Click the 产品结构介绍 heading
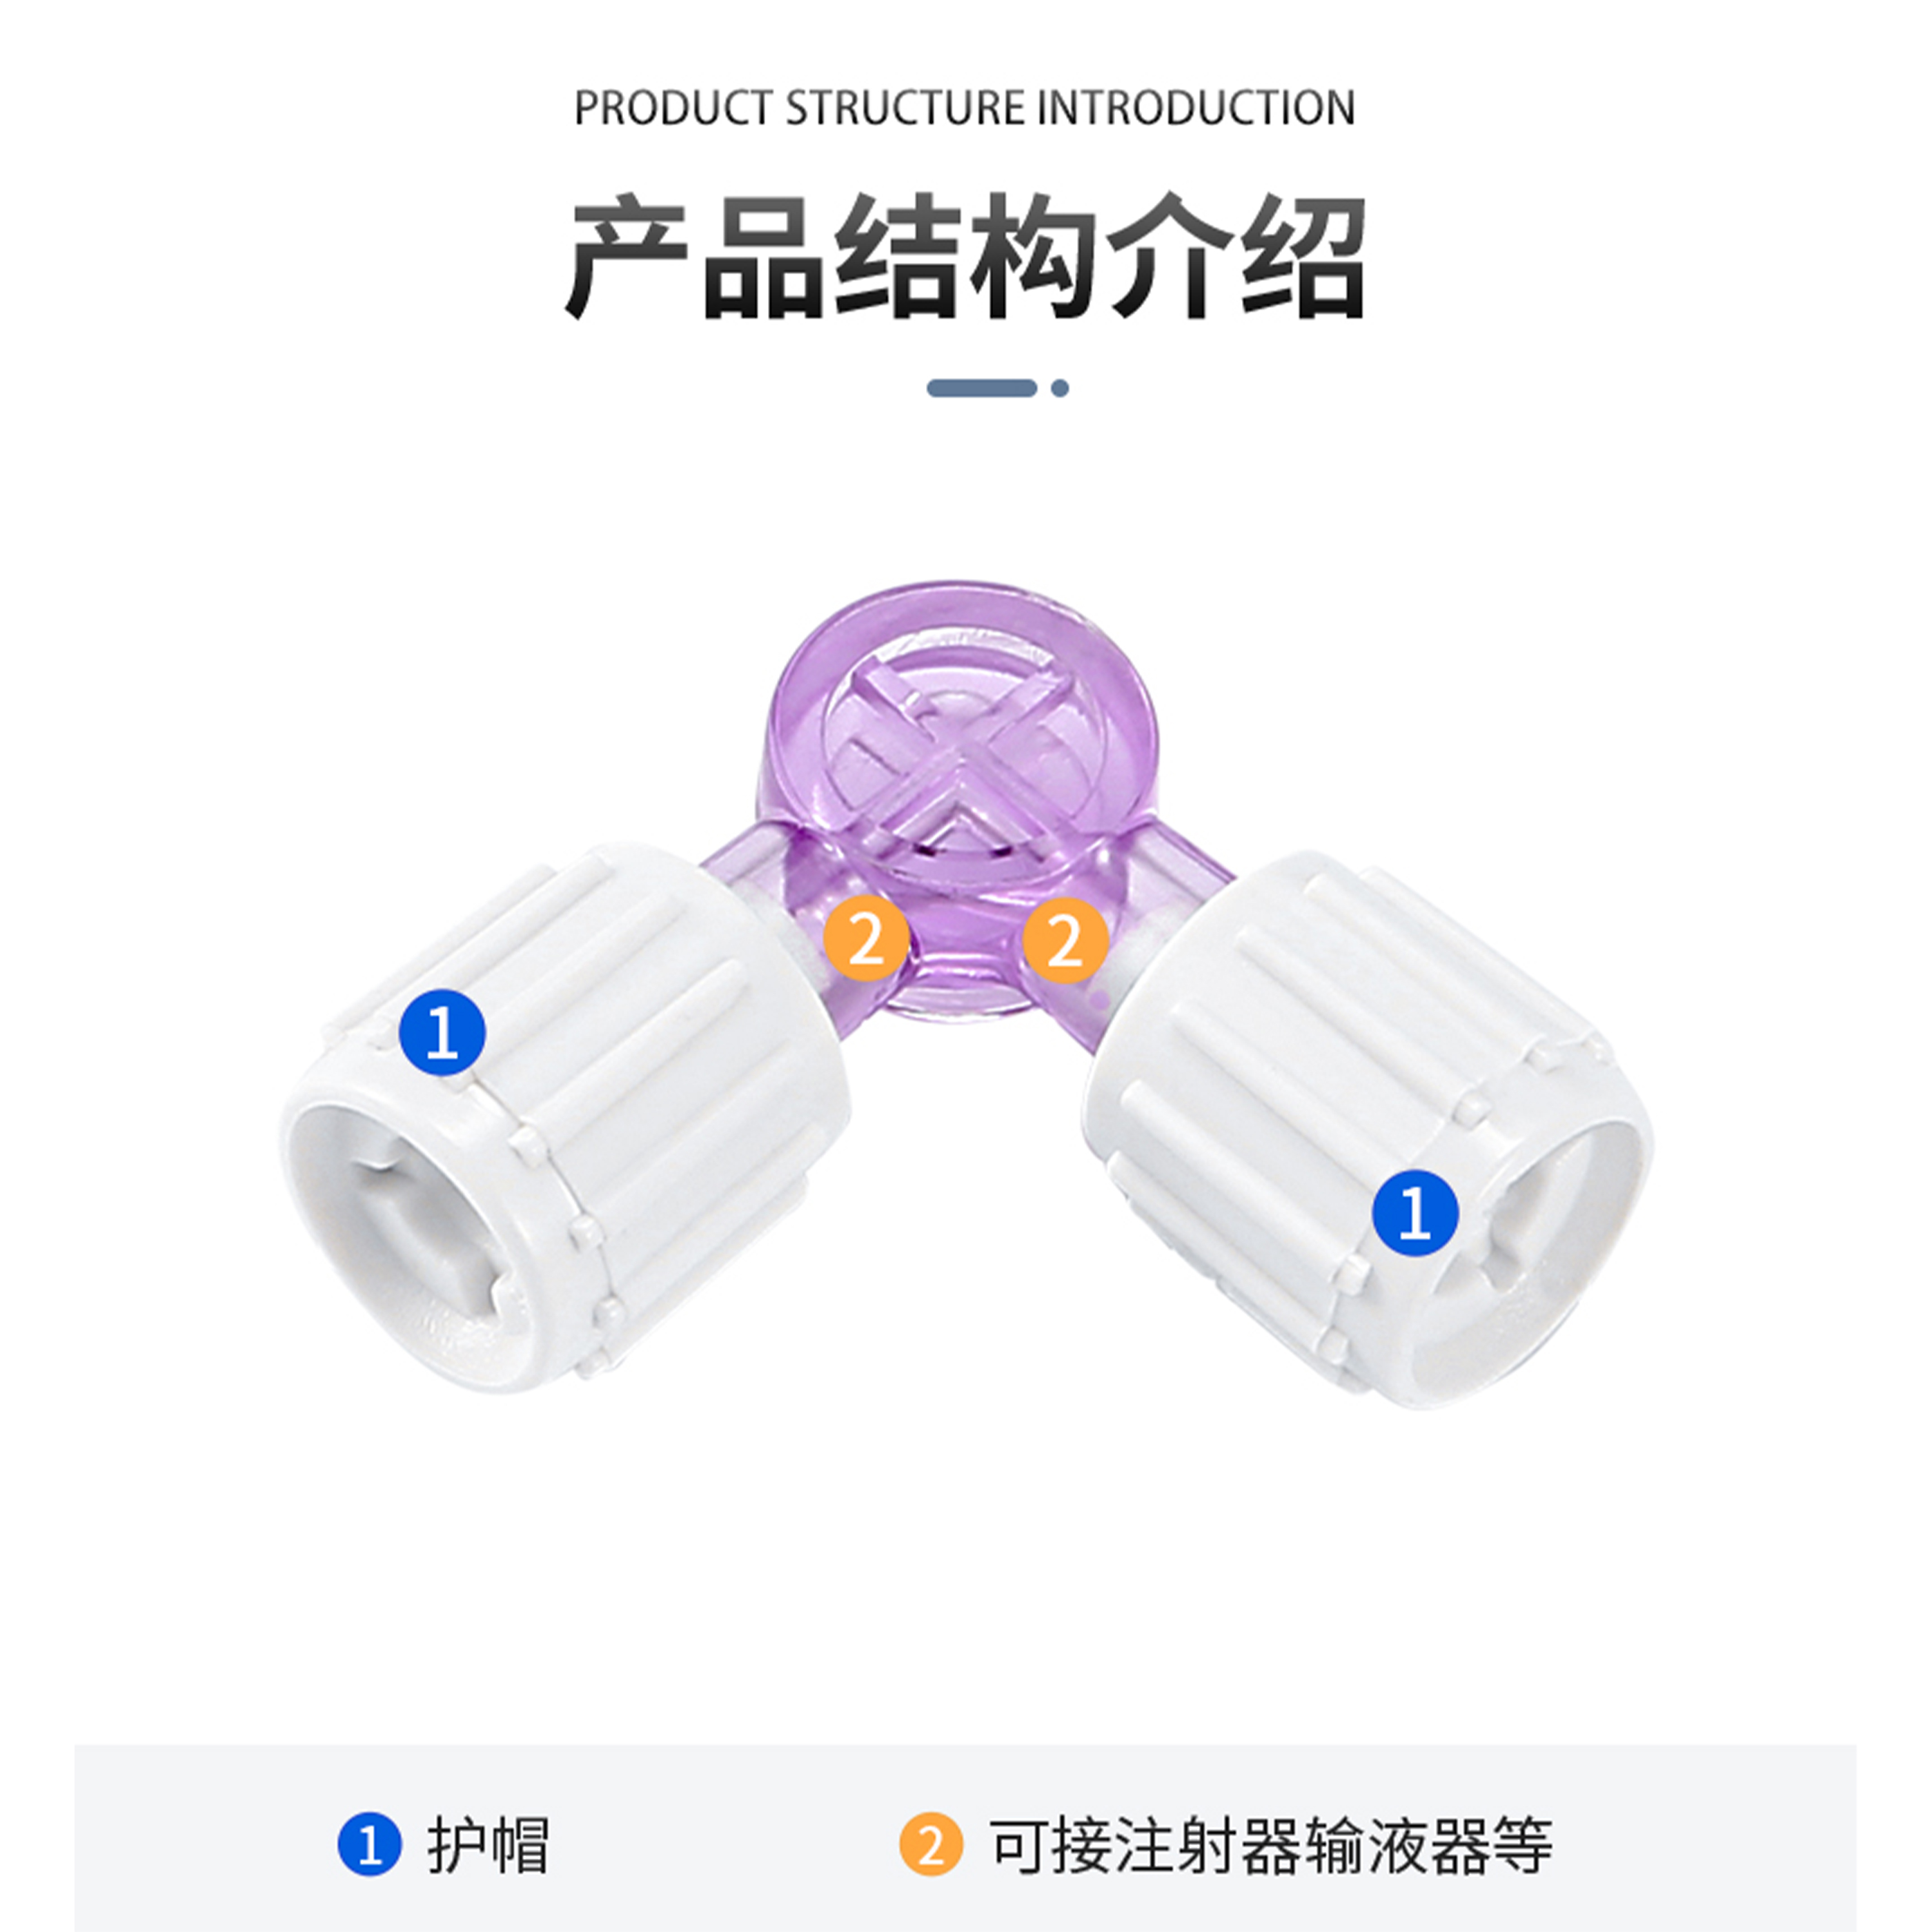Viewport: 1932px width, 1932px height. tap(966, 258)
